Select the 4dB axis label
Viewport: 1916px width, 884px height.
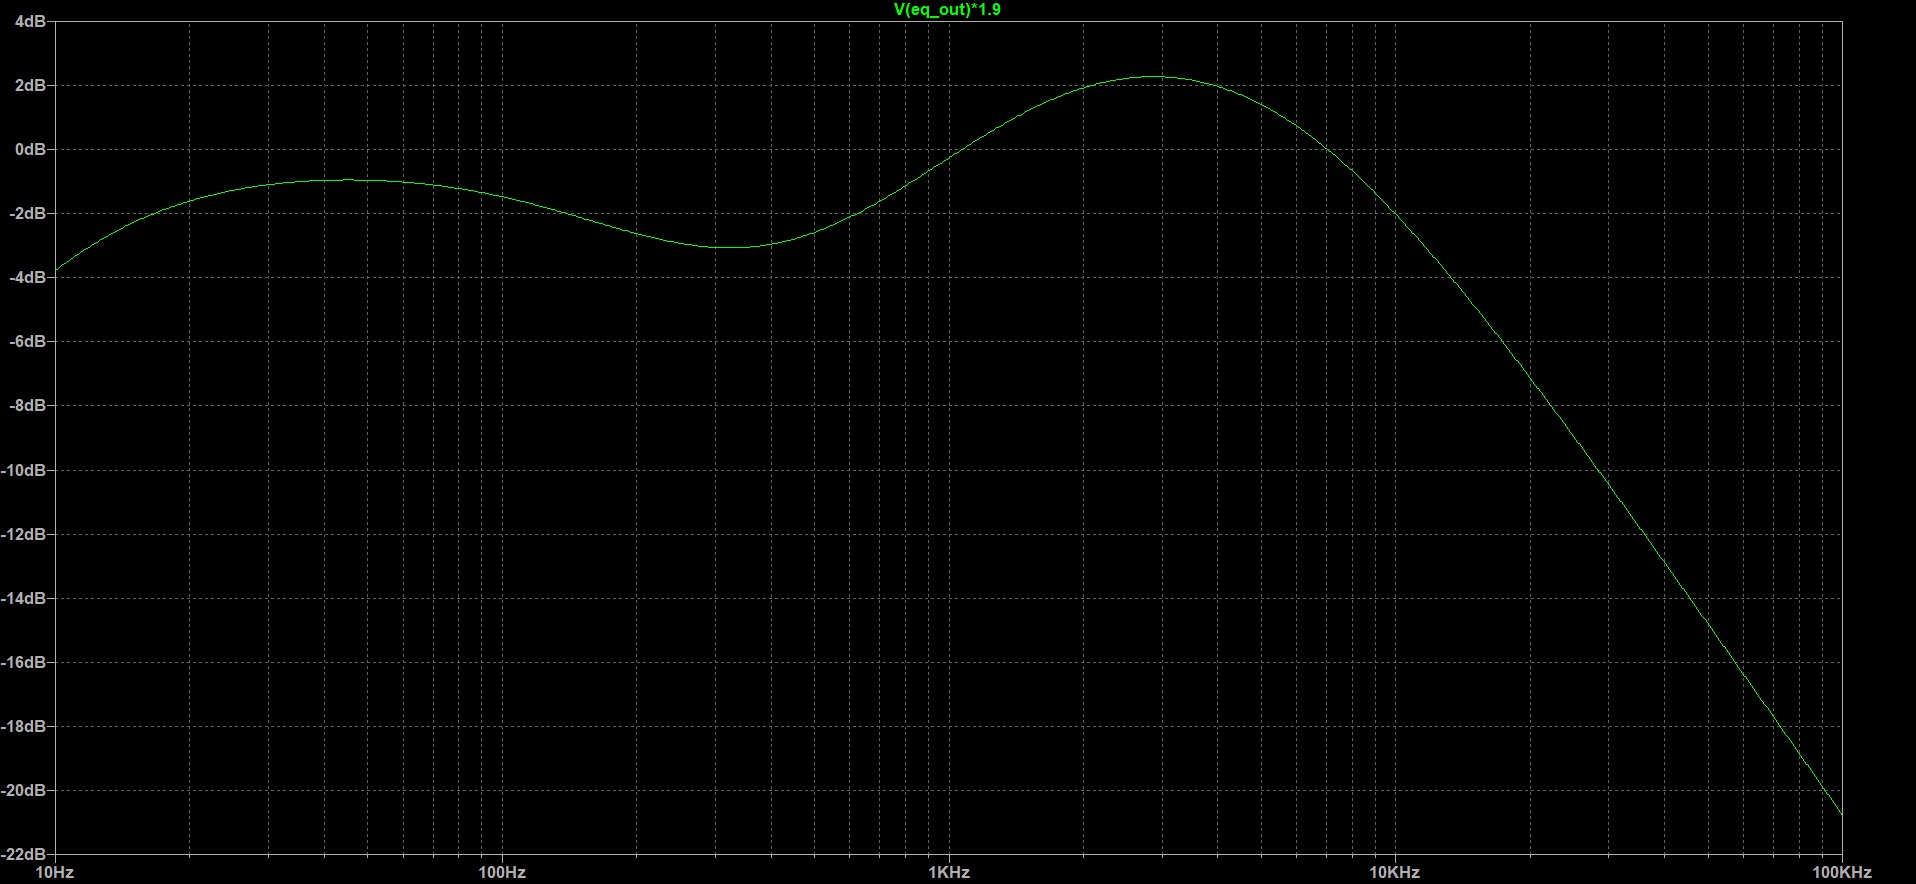pyautogui.click(x=30, y=21)
